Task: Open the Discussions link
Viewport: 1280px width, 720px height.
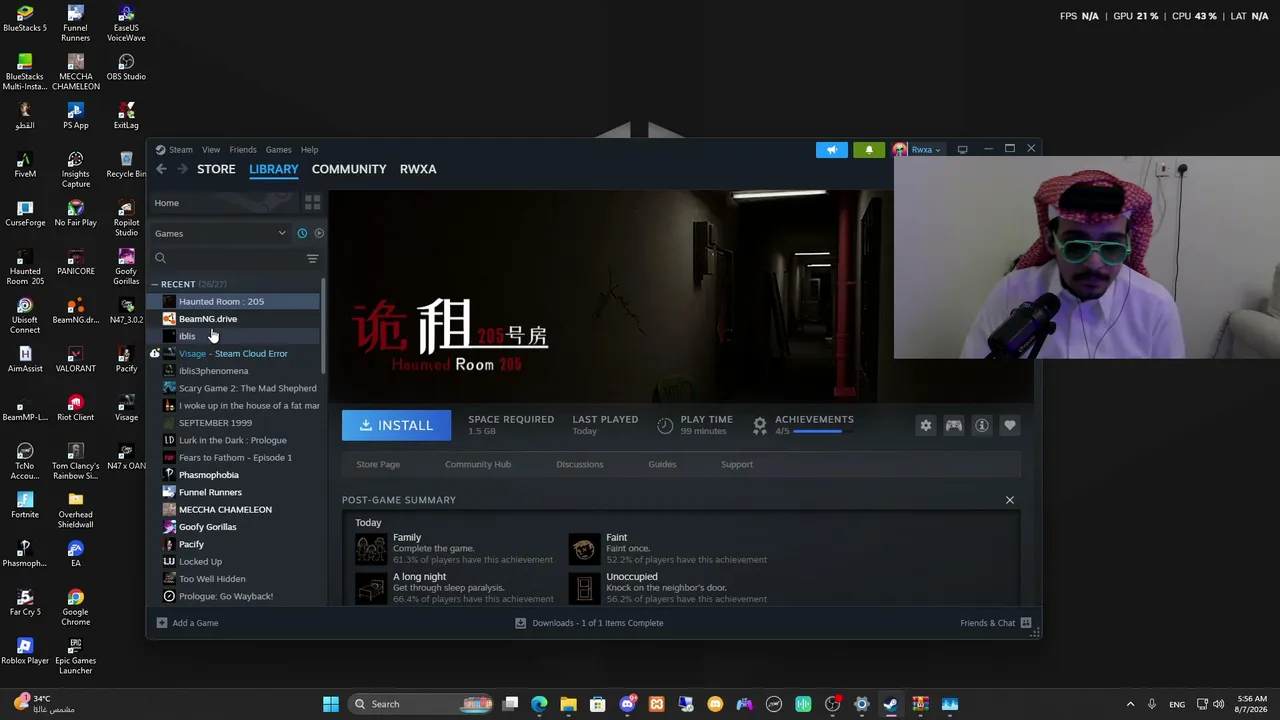Action: point(580,464)
